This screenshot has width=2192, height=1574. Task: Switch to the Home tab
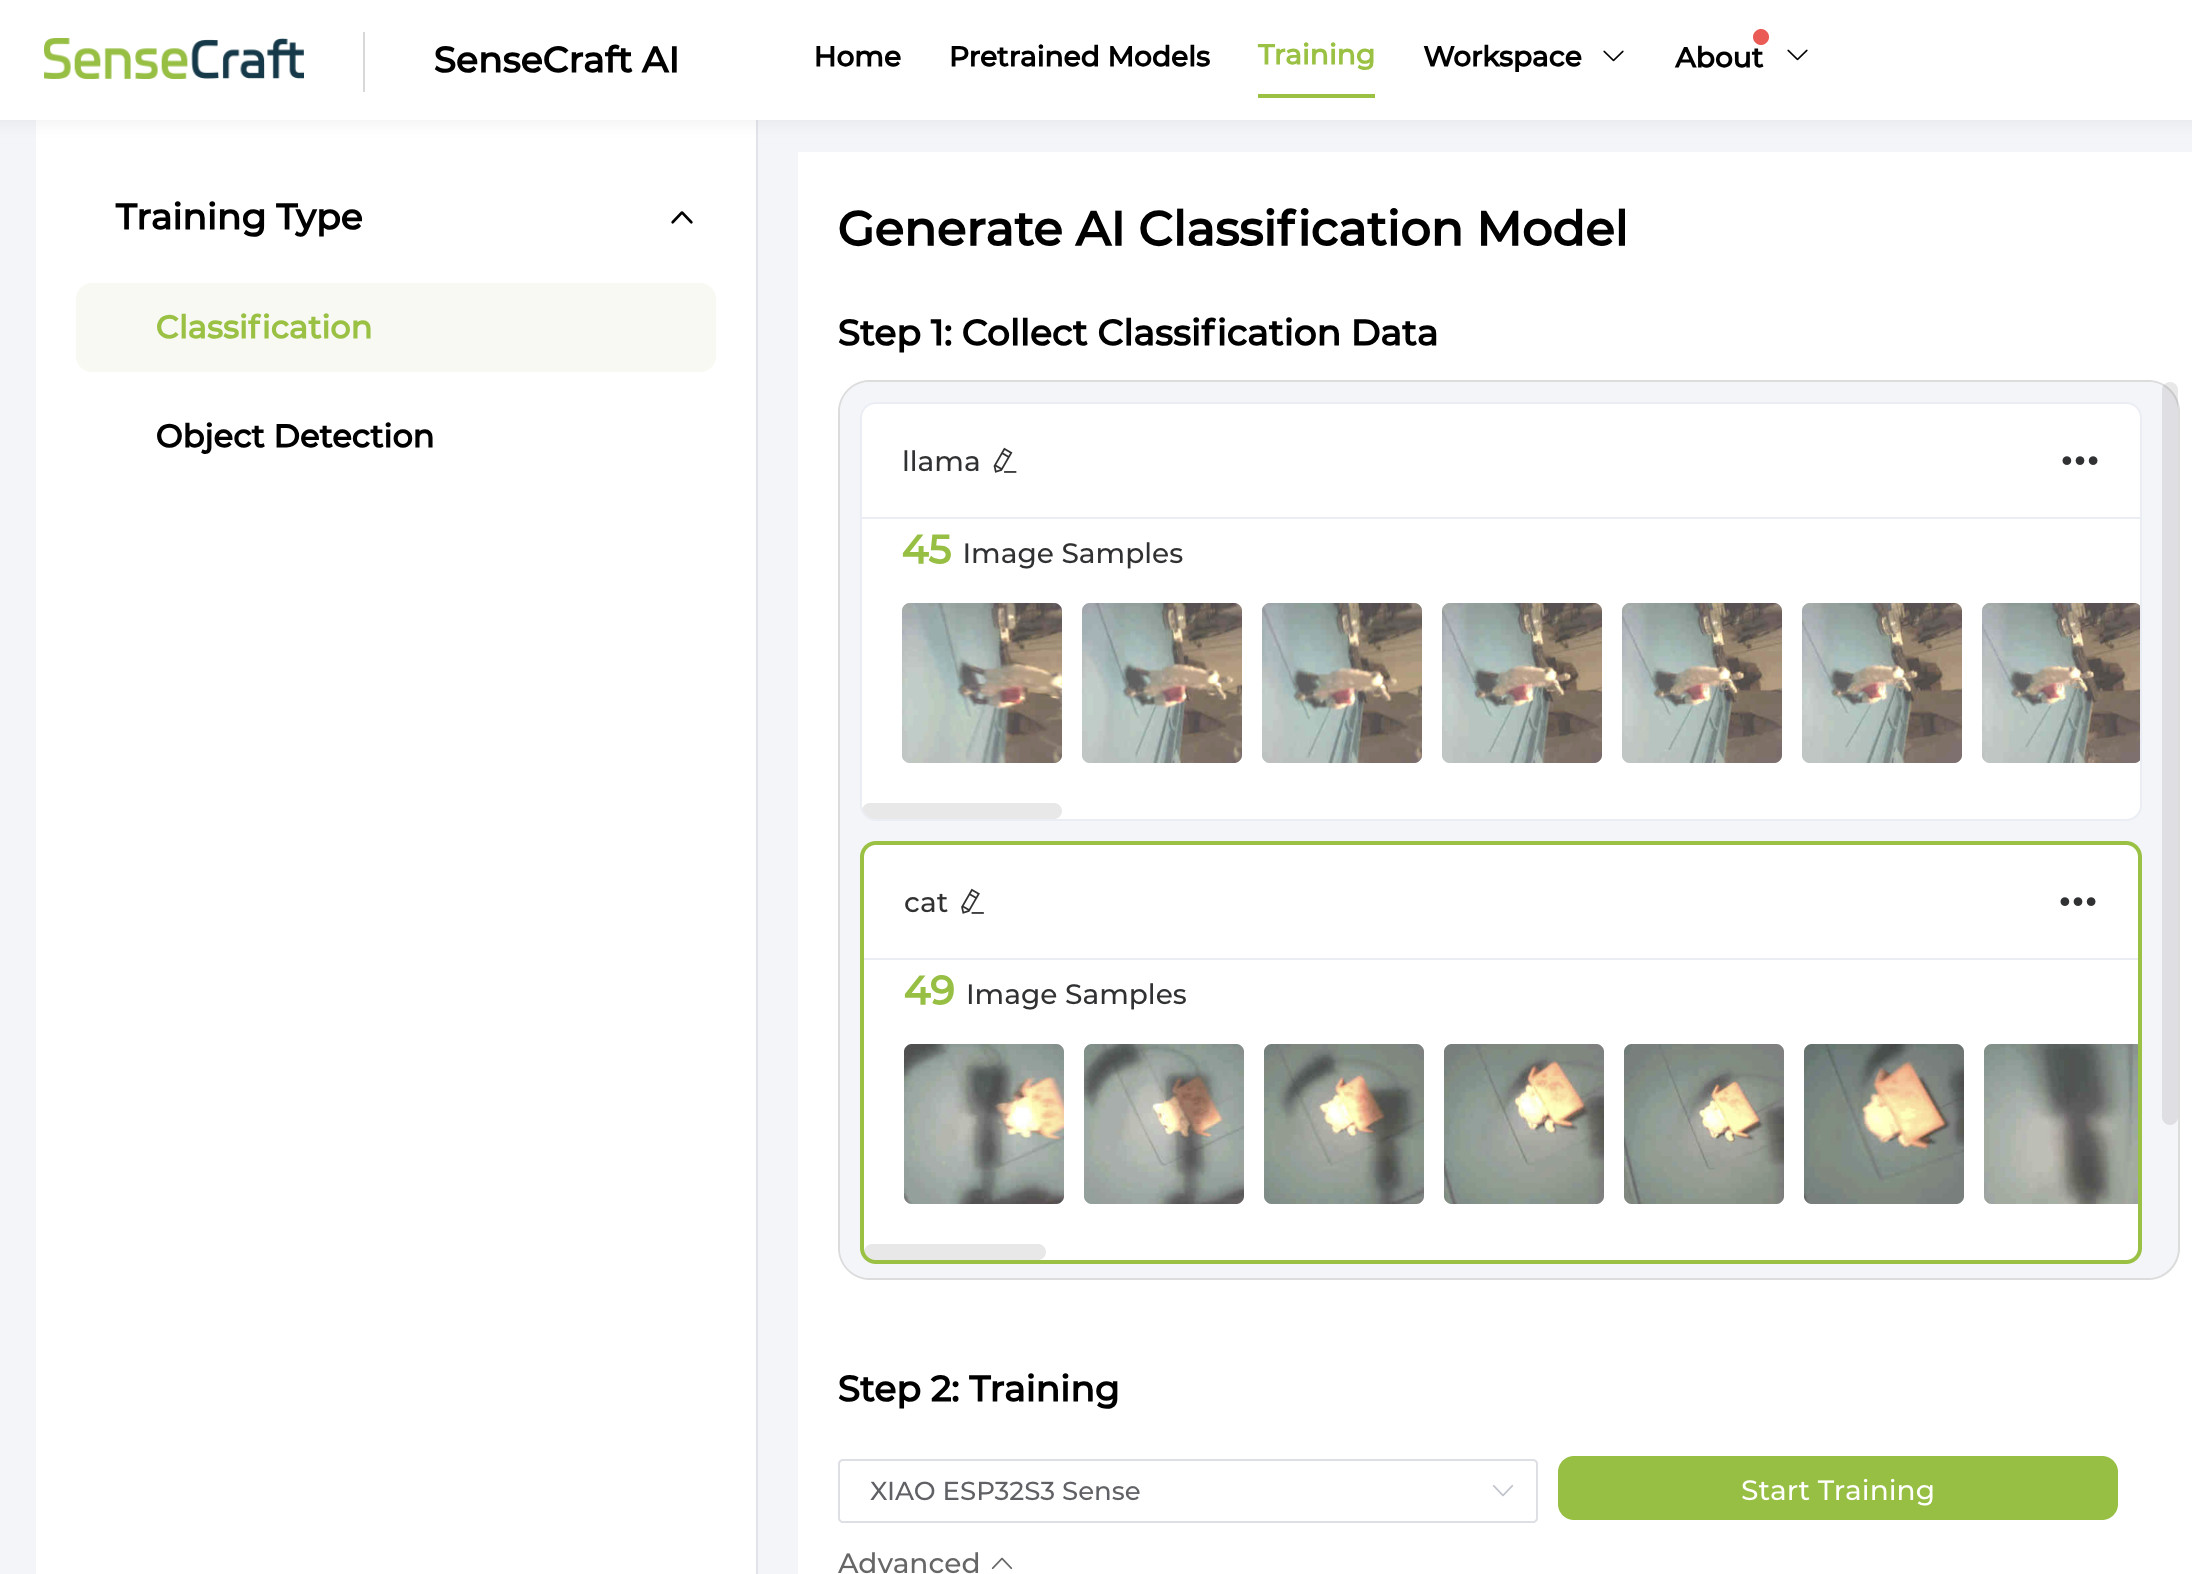856,57
